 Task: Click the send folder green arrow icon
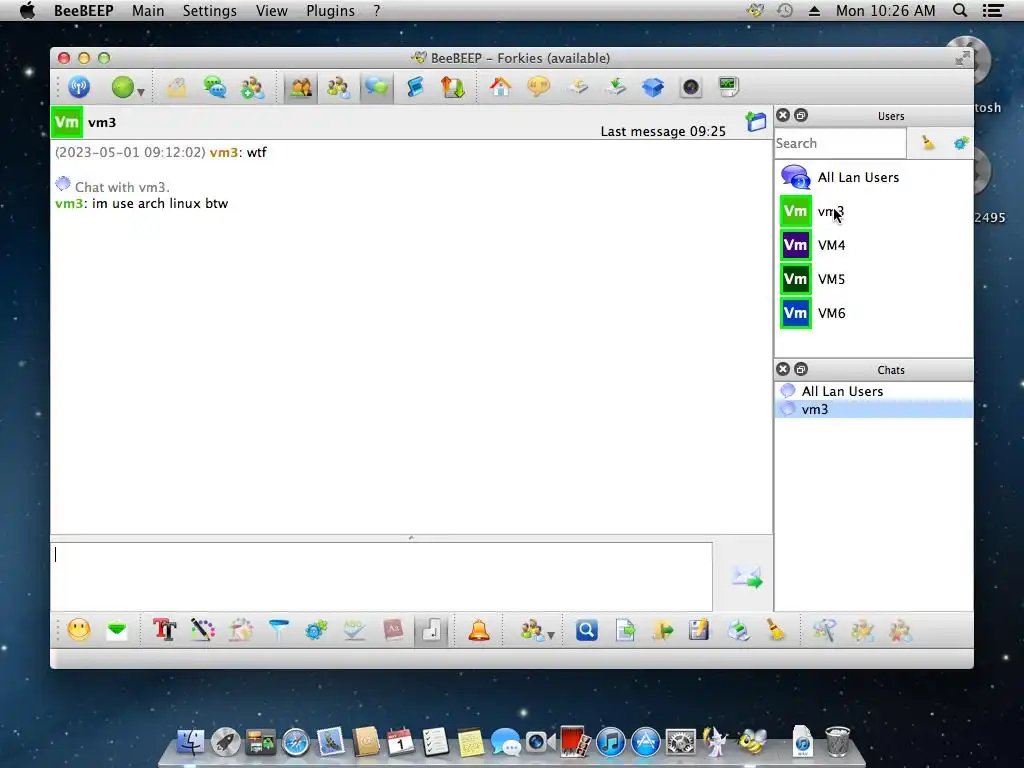coord(662,630)
